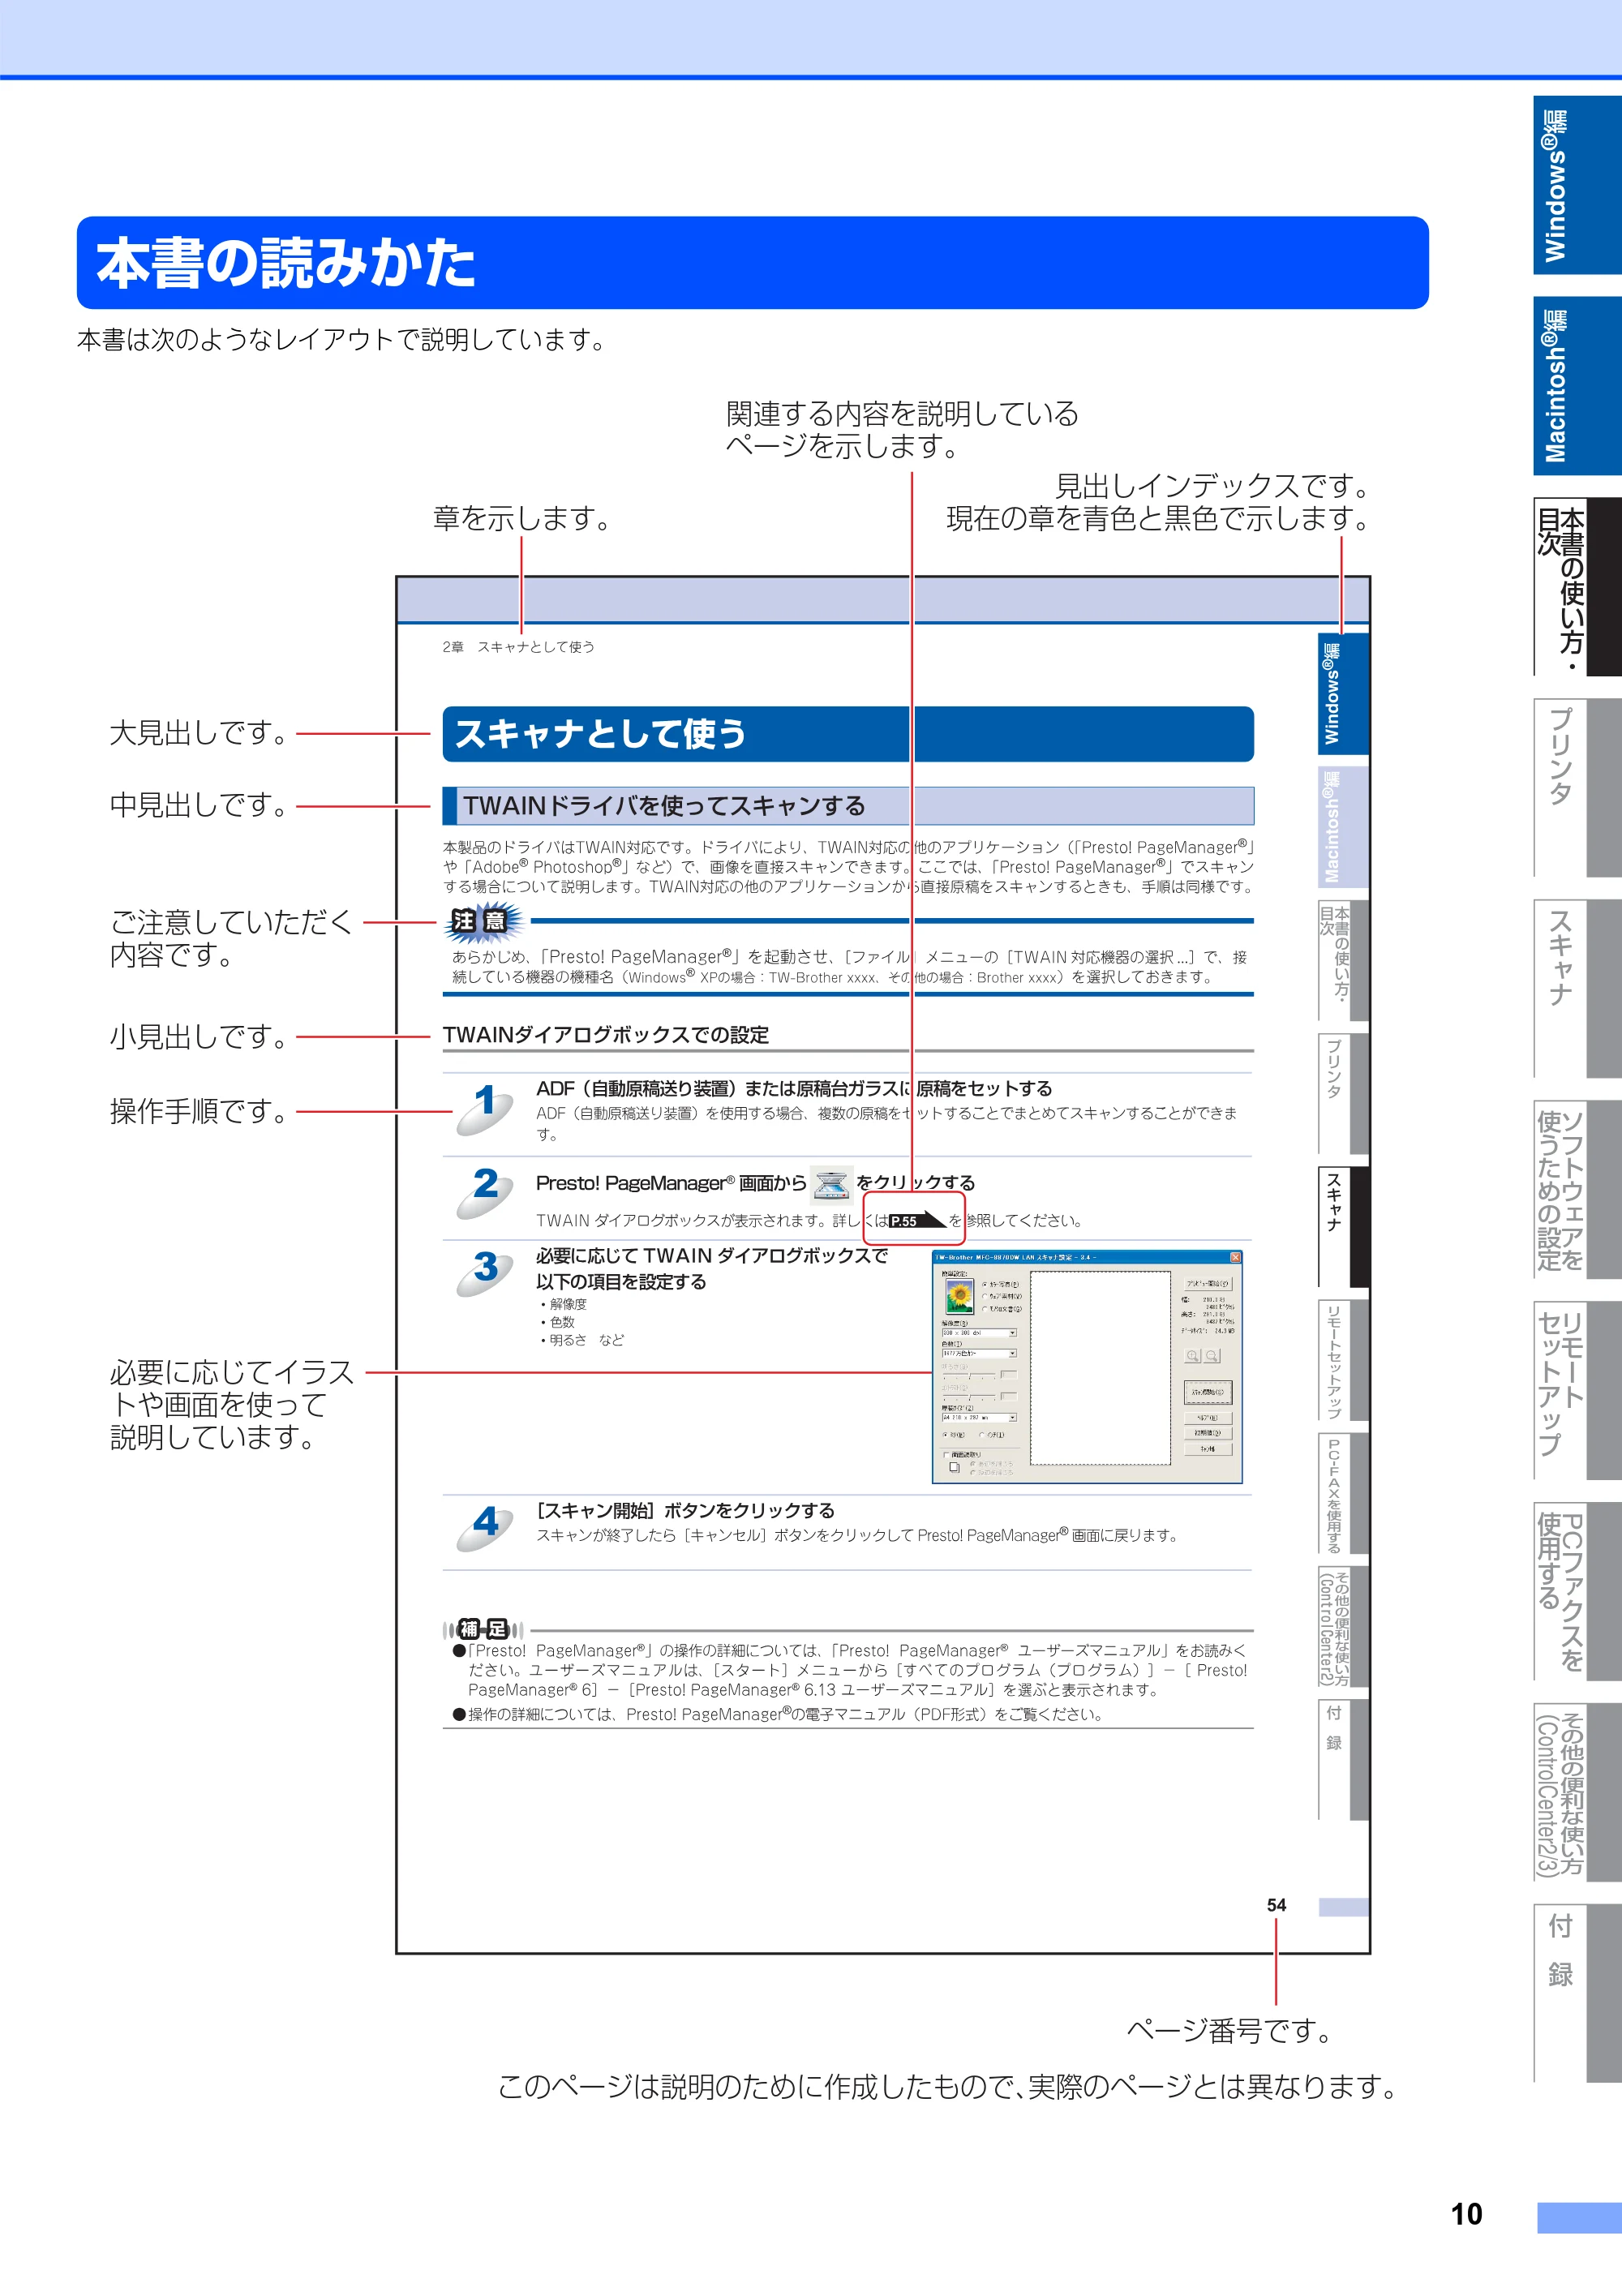Click the 2章 スキャナとして使う chapter label
The width and height of the screenshot is (1622, 2296).
point(518,647)
